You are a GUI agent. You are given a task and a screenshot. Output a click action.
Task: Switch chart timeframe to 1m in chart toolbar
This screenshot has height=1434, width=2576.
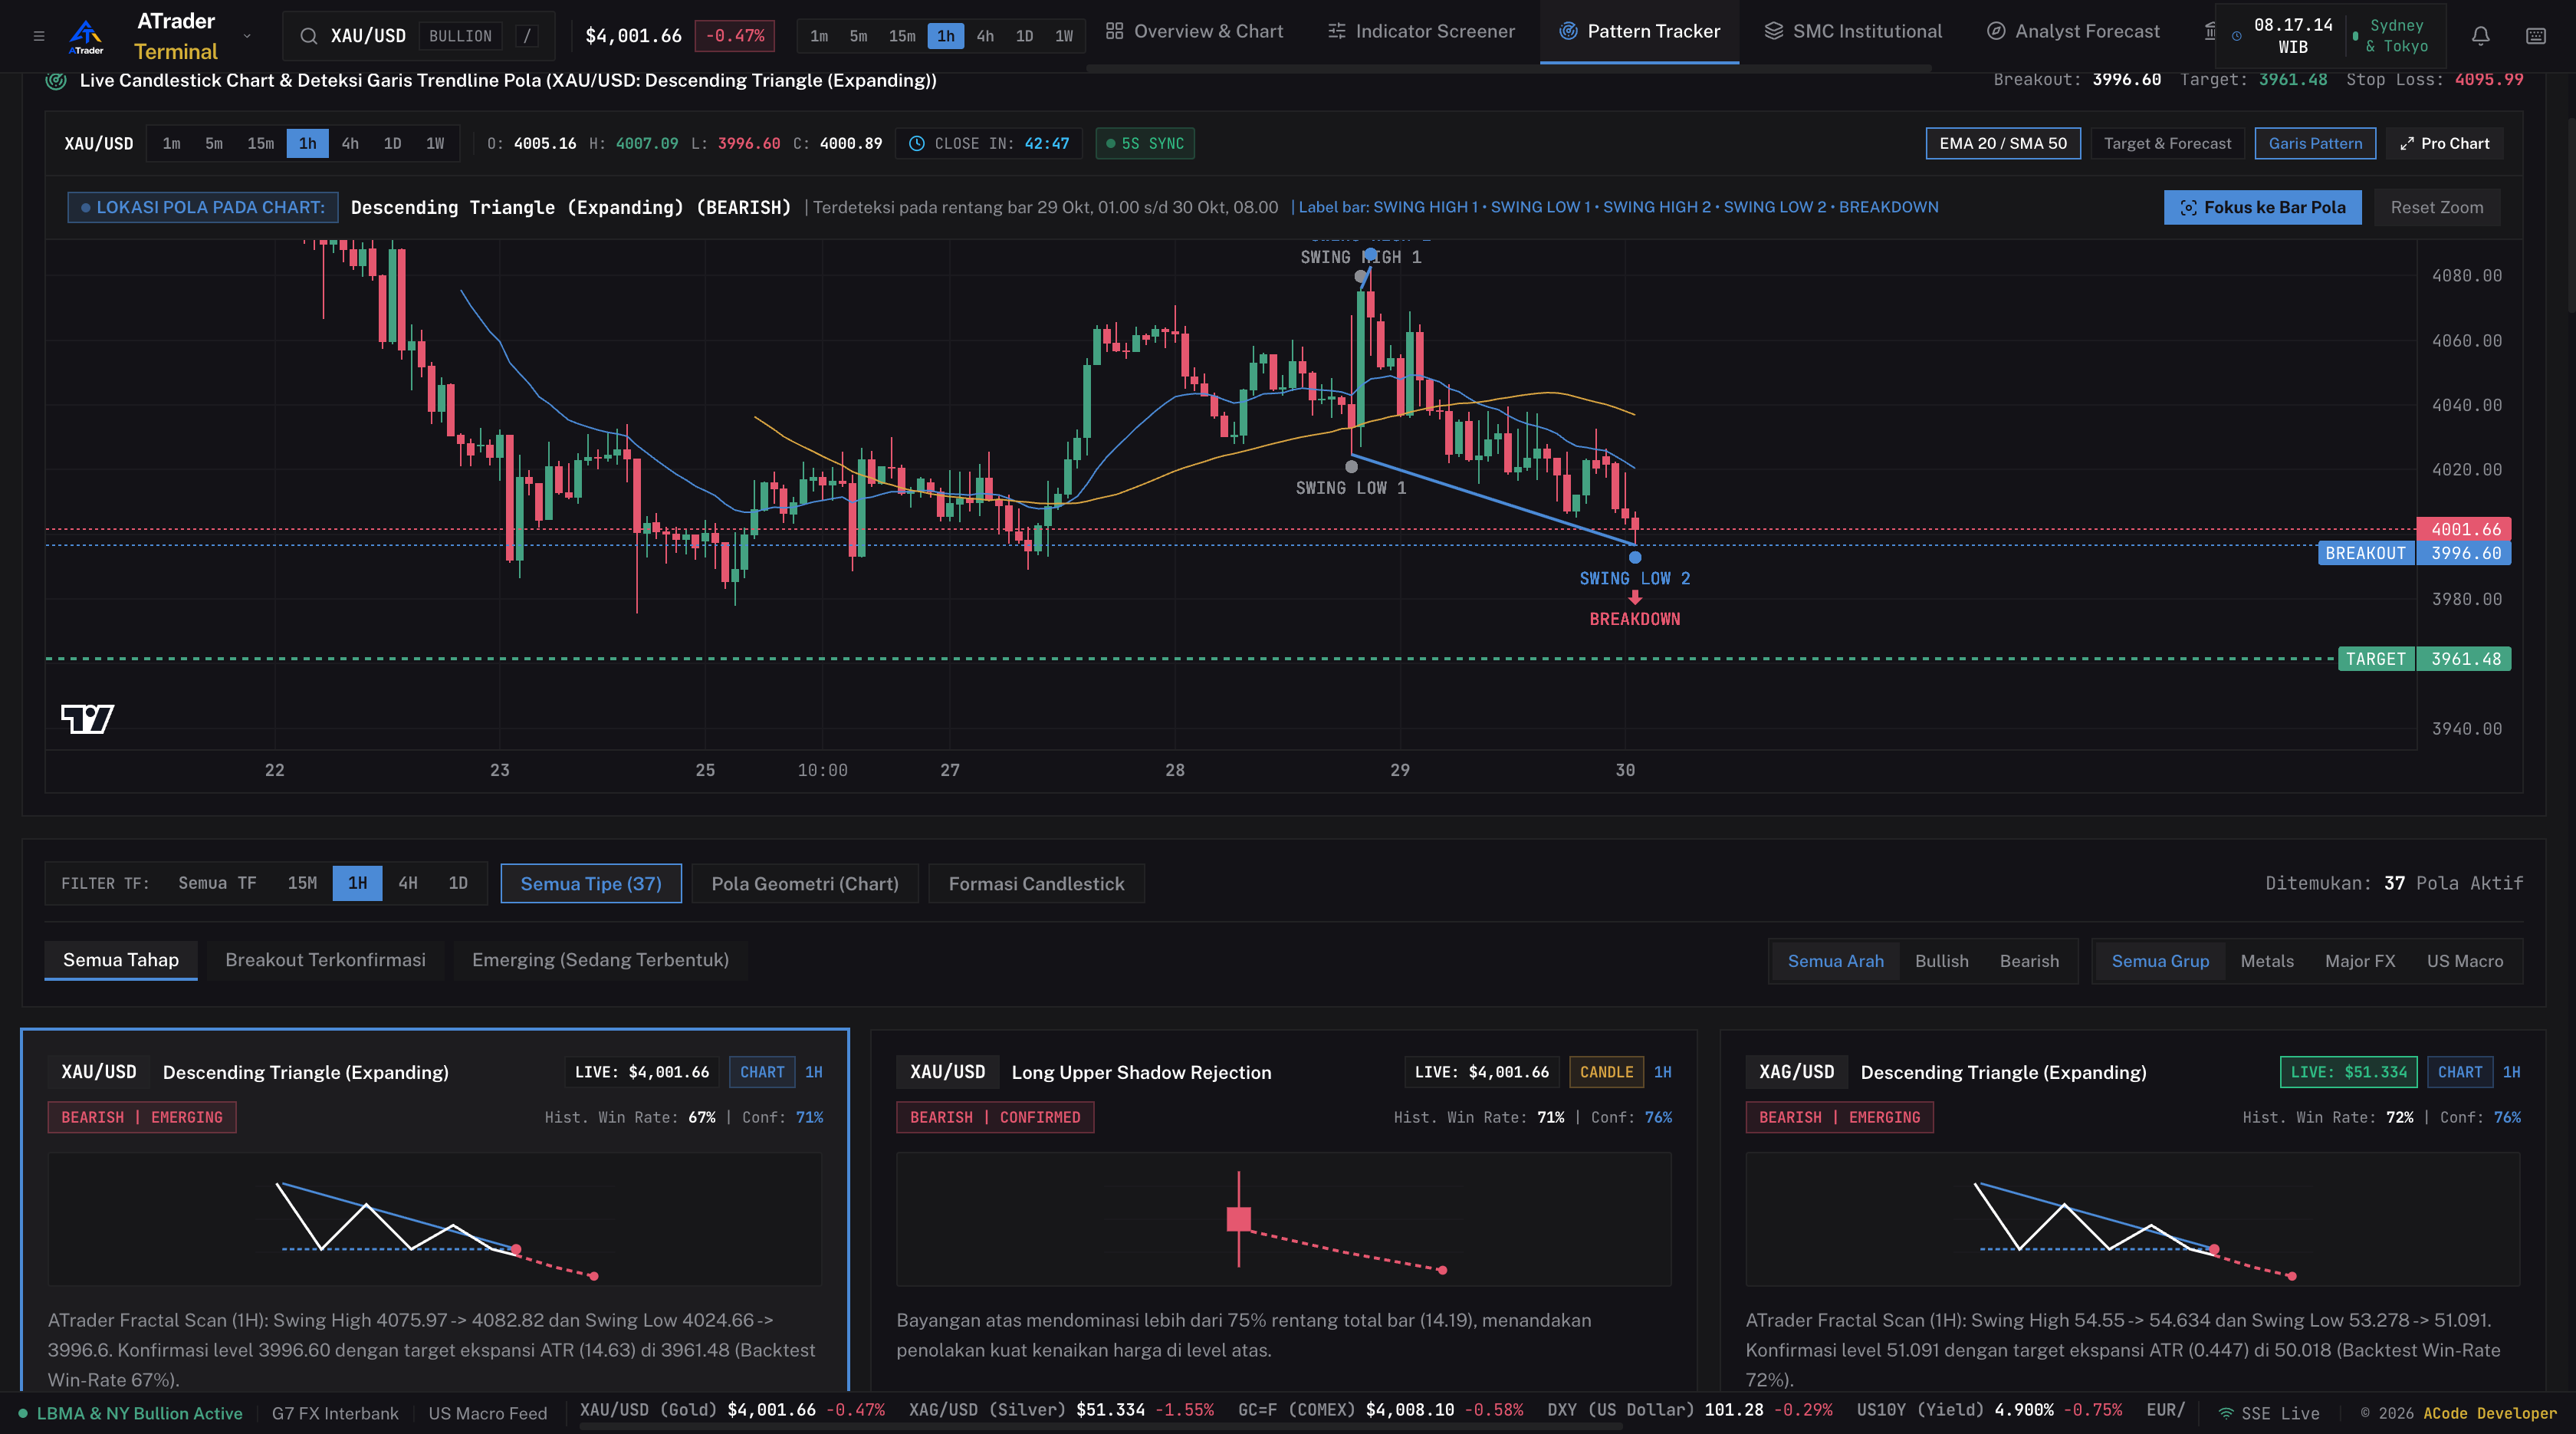172,143
